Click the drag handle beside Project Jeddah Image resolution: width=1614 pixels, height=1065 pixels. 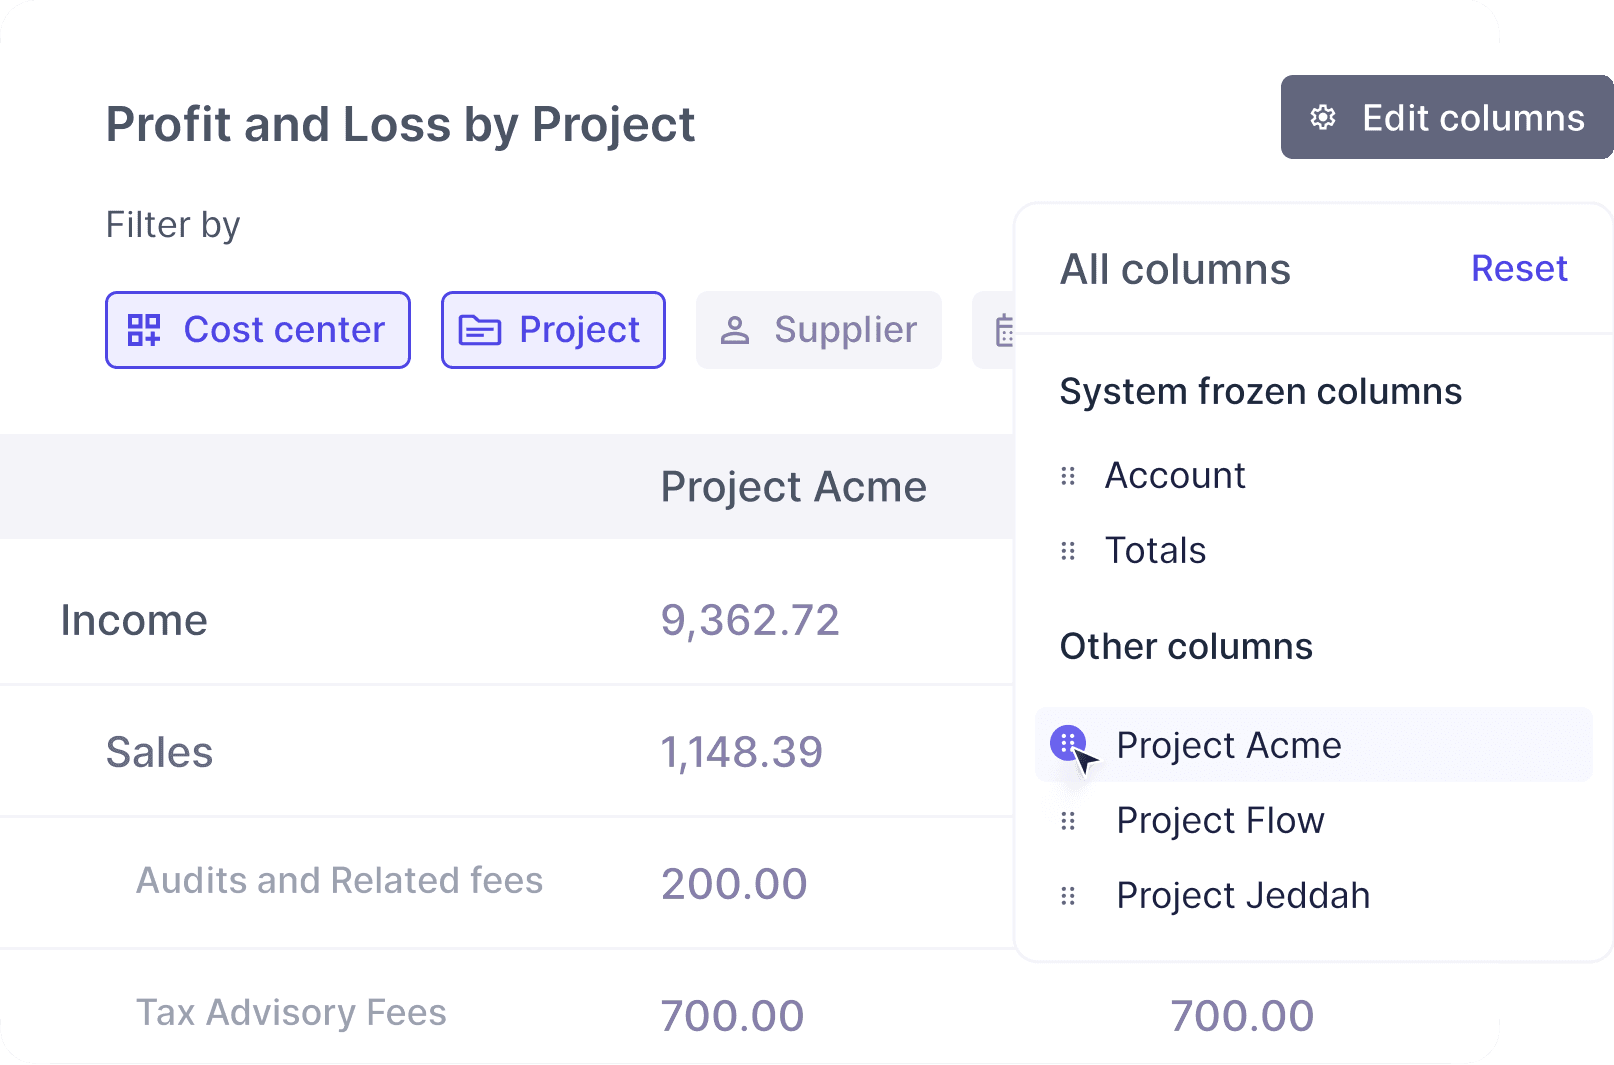click(x=1067, y=895)
